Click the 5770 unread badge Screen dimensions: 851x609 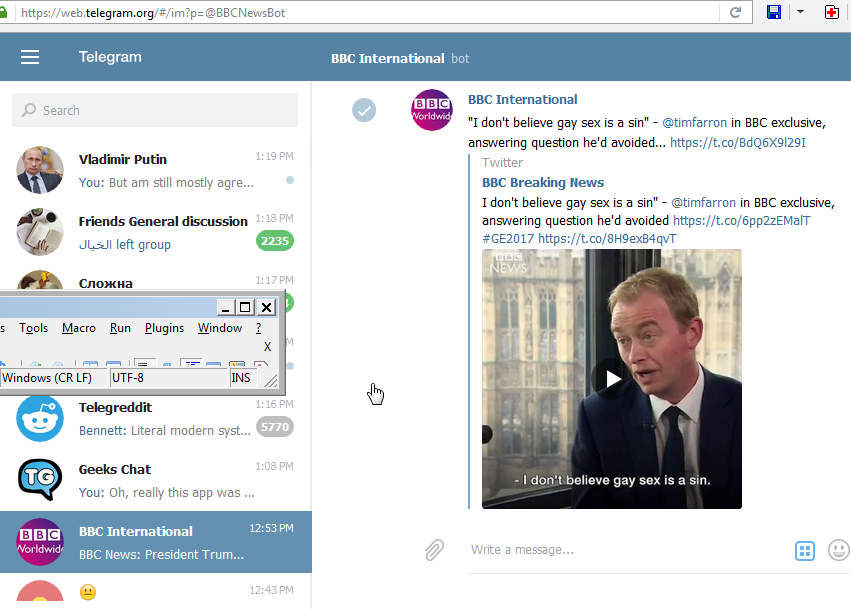click(x=275, y=427)
